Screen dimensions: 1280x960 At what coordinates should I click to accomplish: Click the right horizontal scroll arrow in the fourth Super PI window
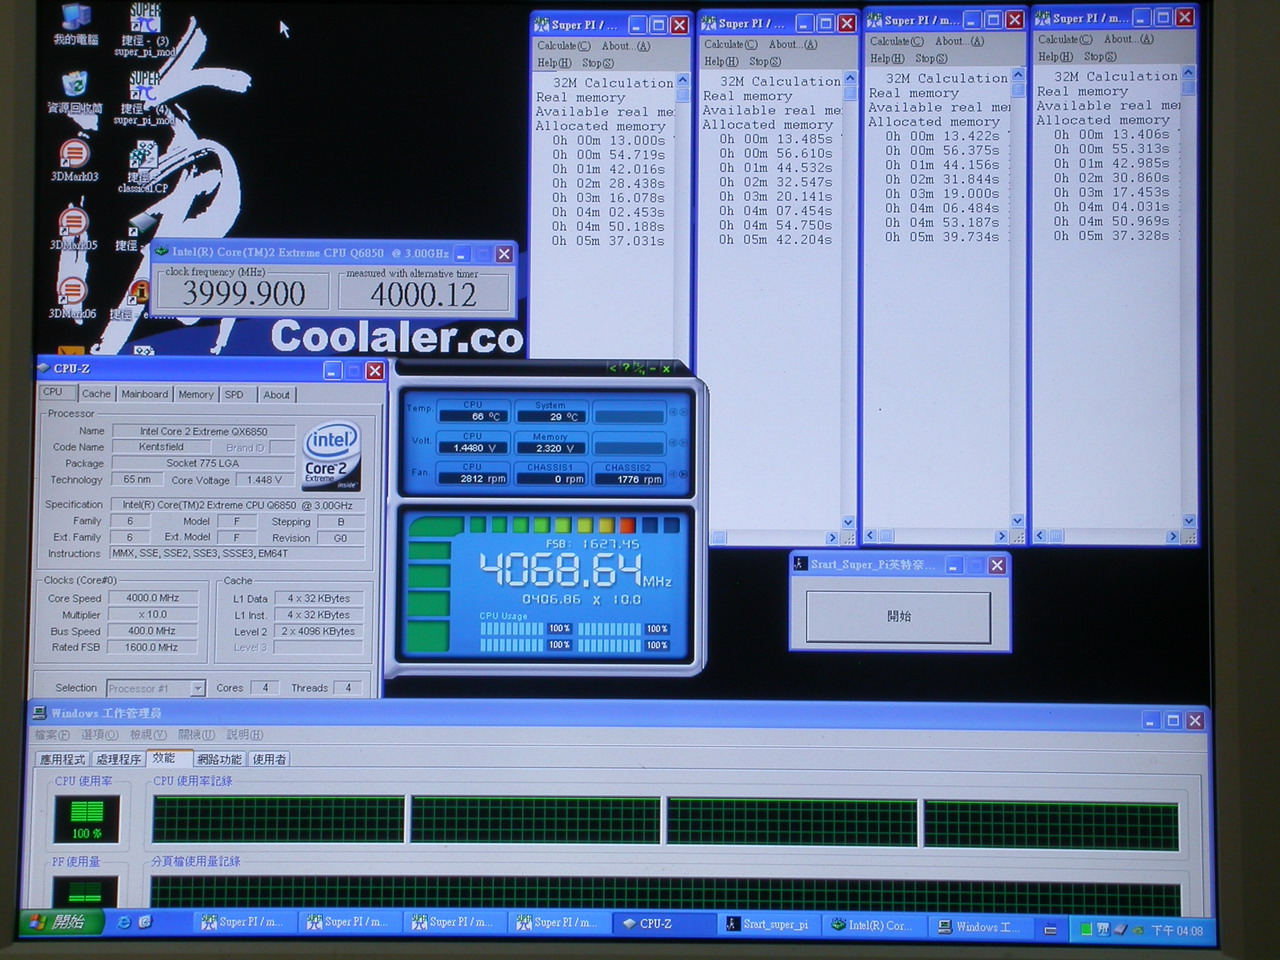click(x=1173, y=537)
